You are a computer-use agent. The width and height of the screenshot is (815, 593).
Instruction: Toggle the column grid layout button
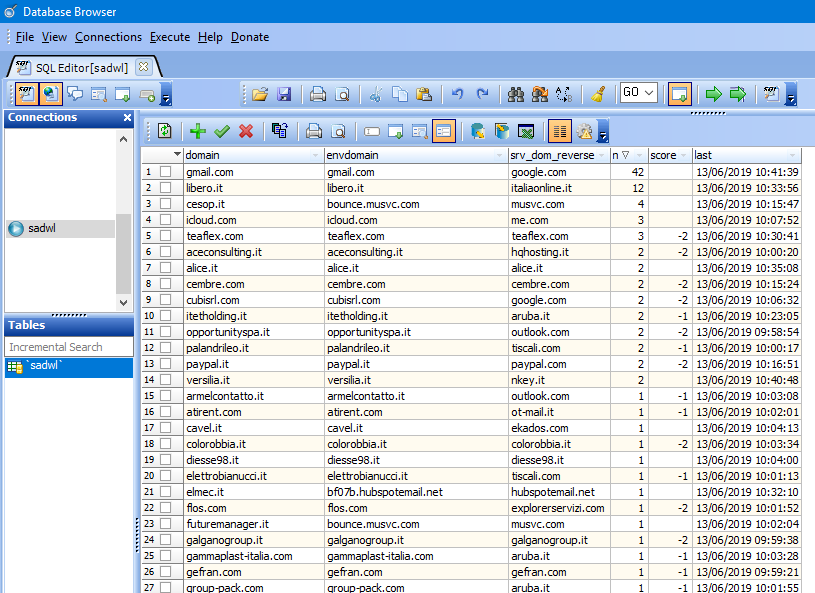(x=560, y=131)
